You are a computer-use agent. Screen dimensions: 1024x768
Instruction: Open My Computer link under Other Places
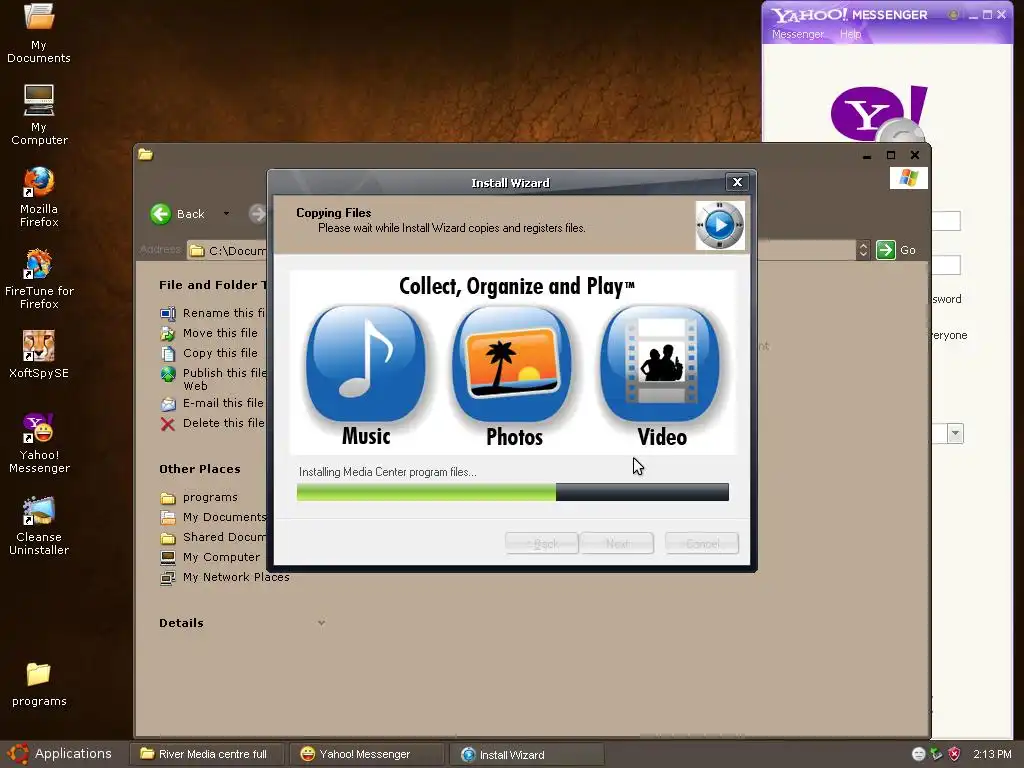[x=221, y=557]
